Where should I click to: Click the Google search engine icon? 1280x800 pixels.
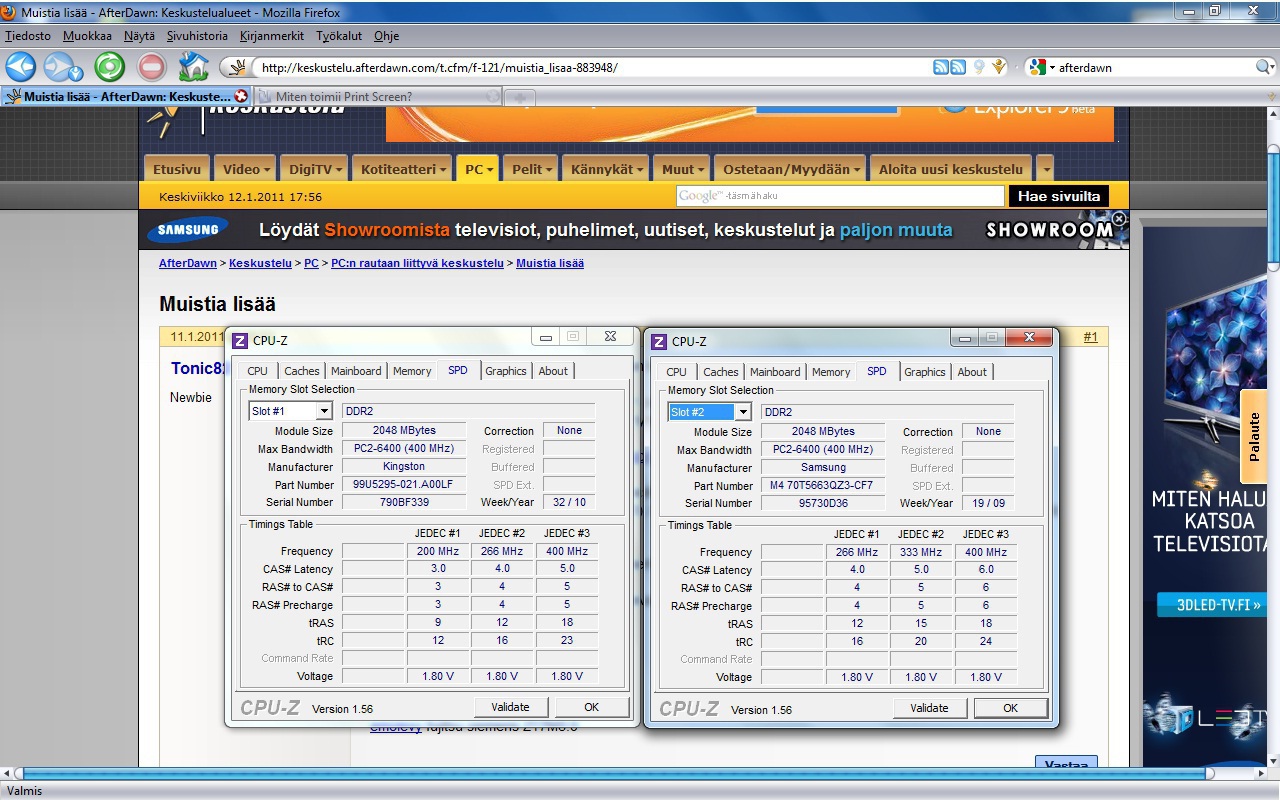coord(1036,67)
